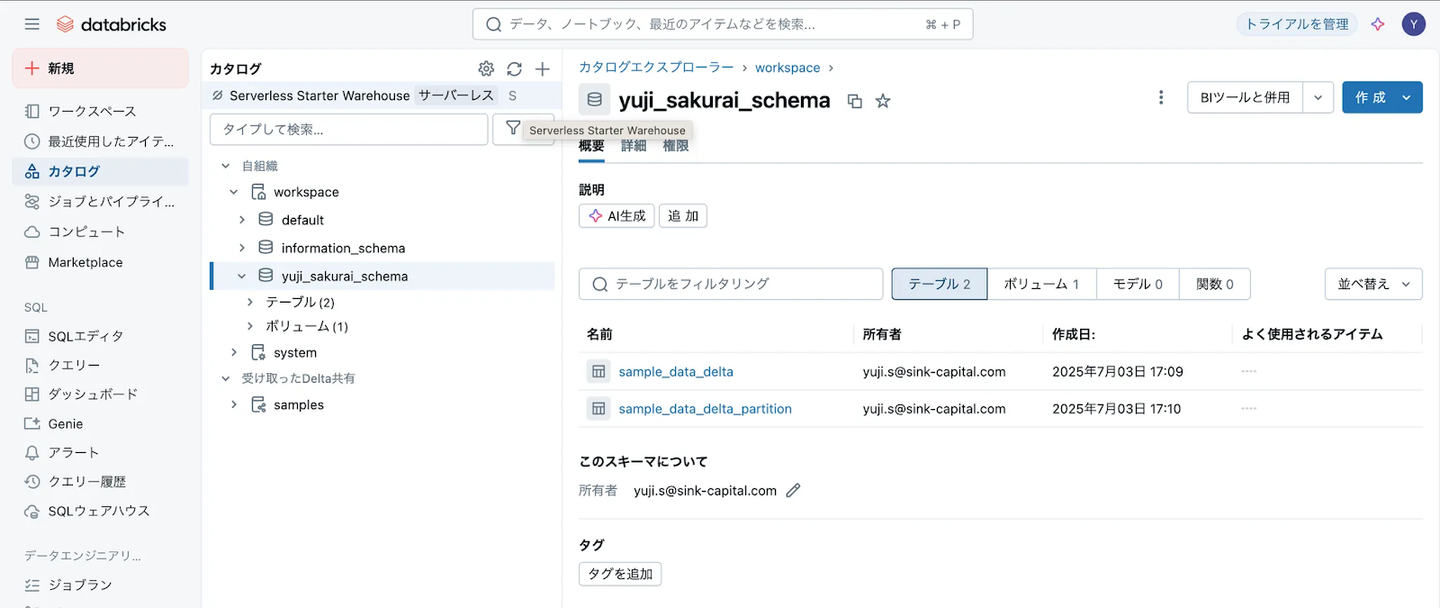Screen dimensions: 1440x608
Task: Open the sample_data_delta table link
Action: click(676, 371)
